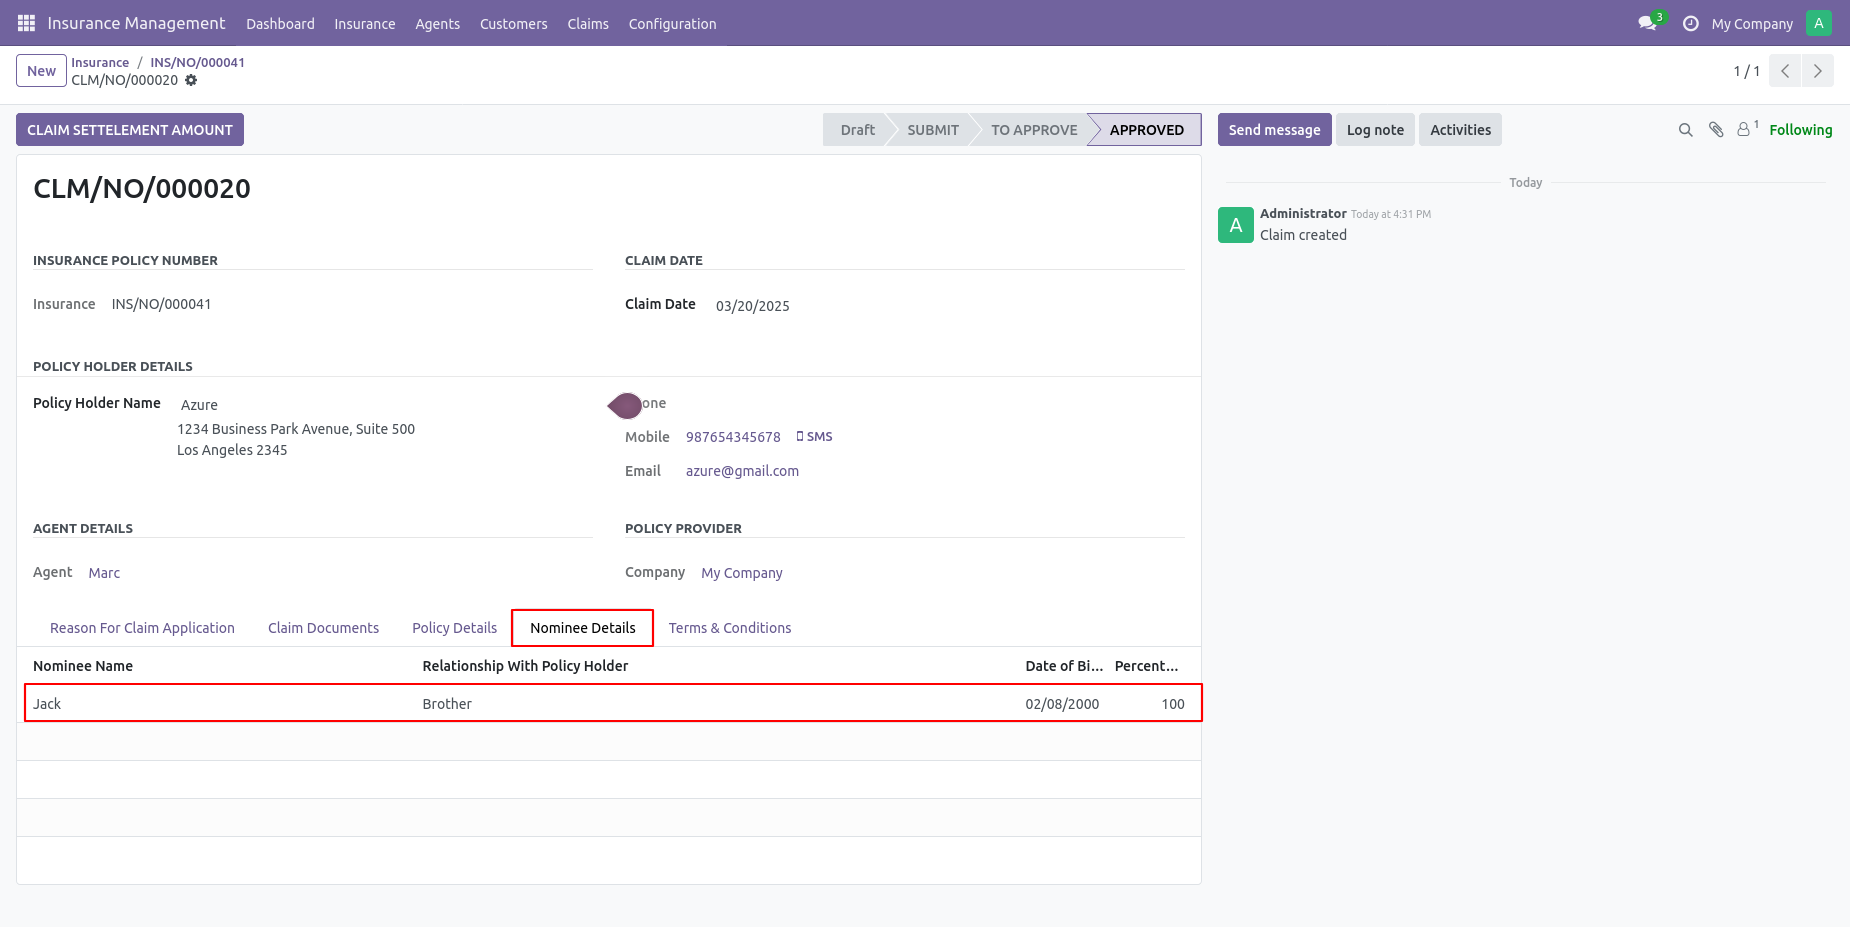1850x927 pixels.
Task: Click Log note button
Action: coord(1375,130)
